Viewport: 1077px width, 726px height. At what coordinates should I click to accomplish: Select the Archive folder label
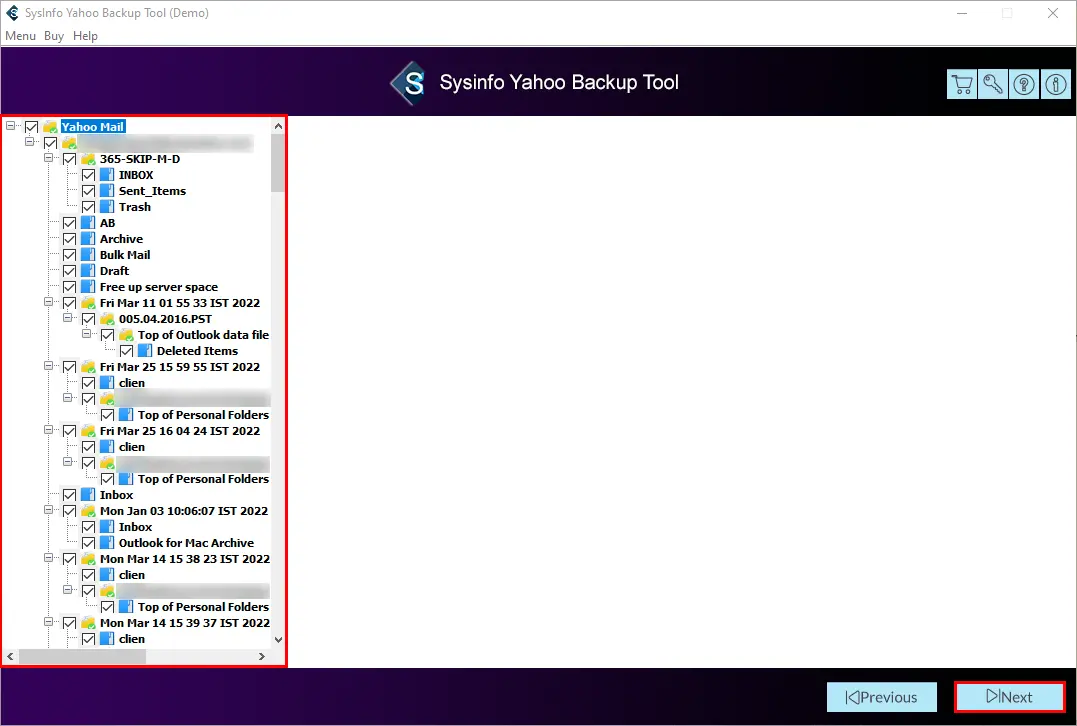122,239
